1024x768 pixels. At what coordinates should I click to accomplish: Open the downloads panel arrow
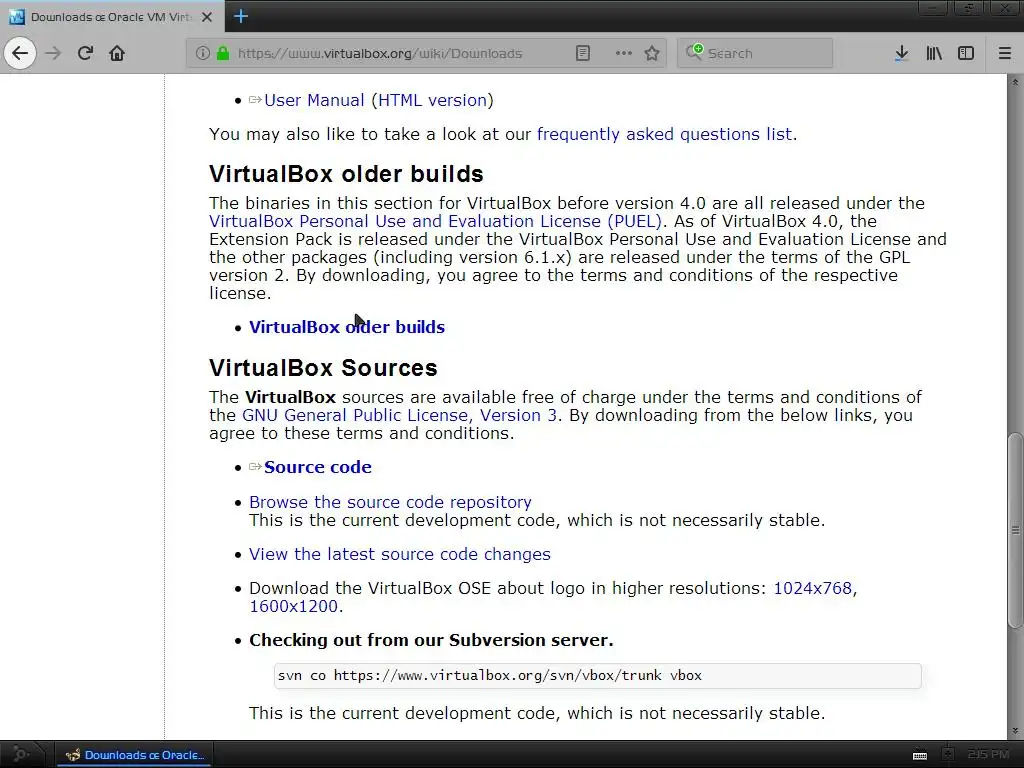click(901, 53)
